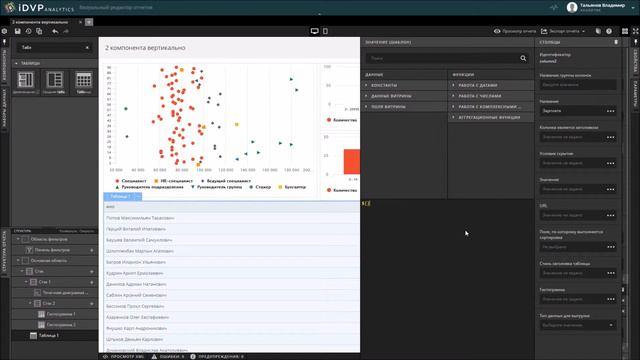Screen dimensions: 640x360
Task: Click the column group name input
Action: [x=578, y=84]
